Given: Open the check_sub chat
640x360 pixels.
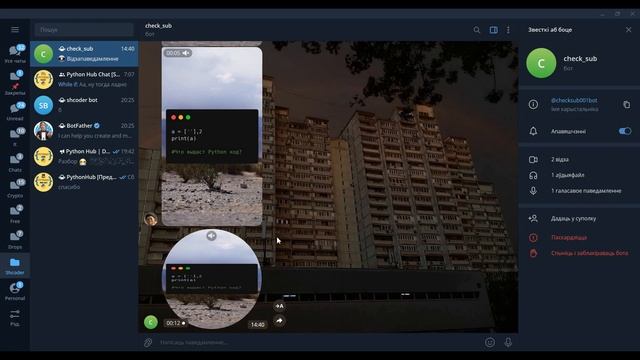Looking at the screenshot, I should click(84, 53).
